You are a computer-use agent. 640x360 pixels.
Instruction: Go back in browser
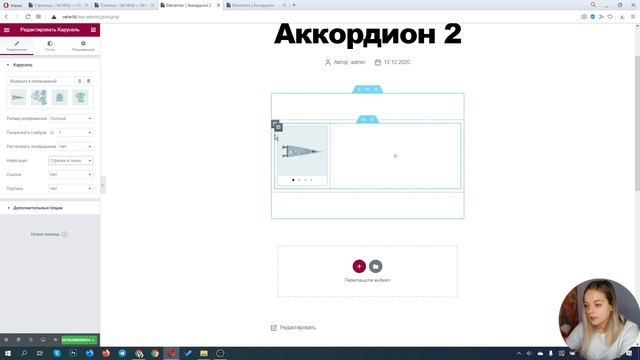tap(6, 17)
